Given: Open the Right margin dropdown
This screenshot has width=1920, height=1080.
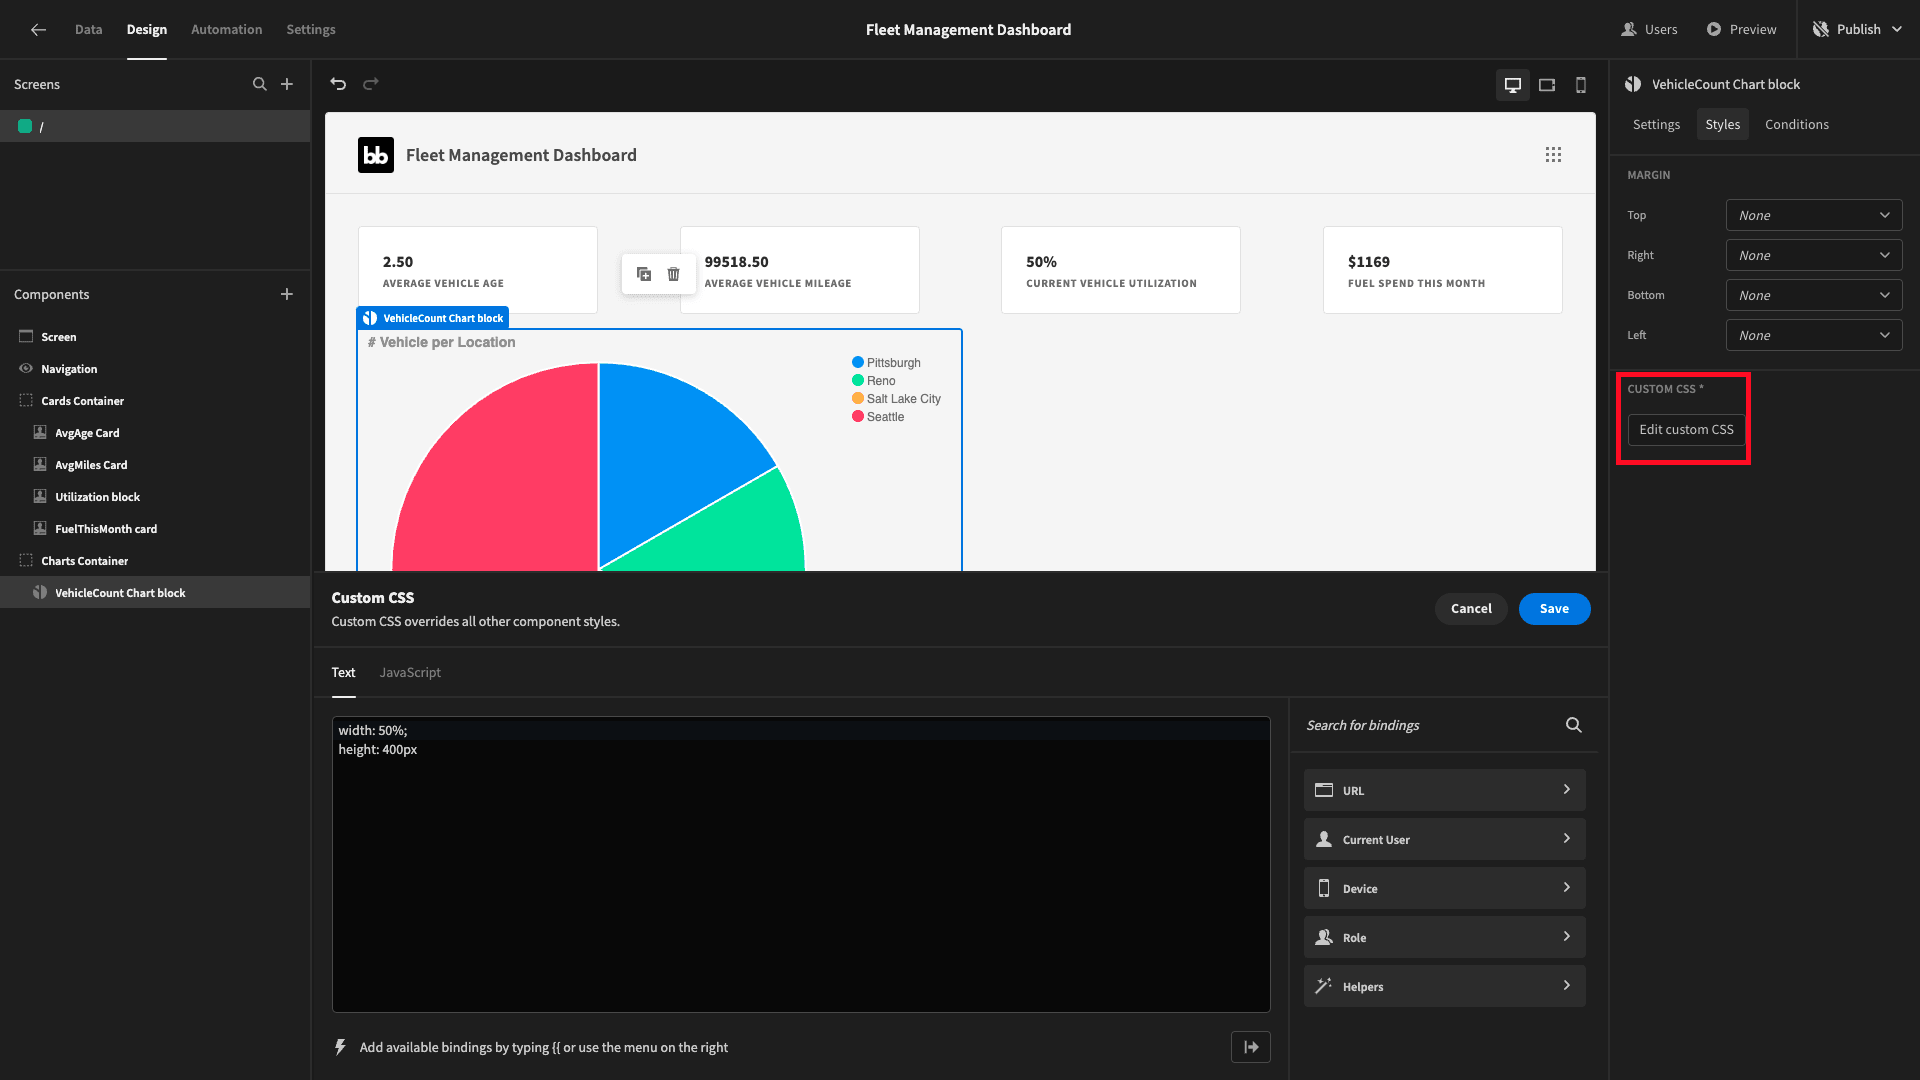Looking at the screenshot, I should click(x=1814, y=255).
